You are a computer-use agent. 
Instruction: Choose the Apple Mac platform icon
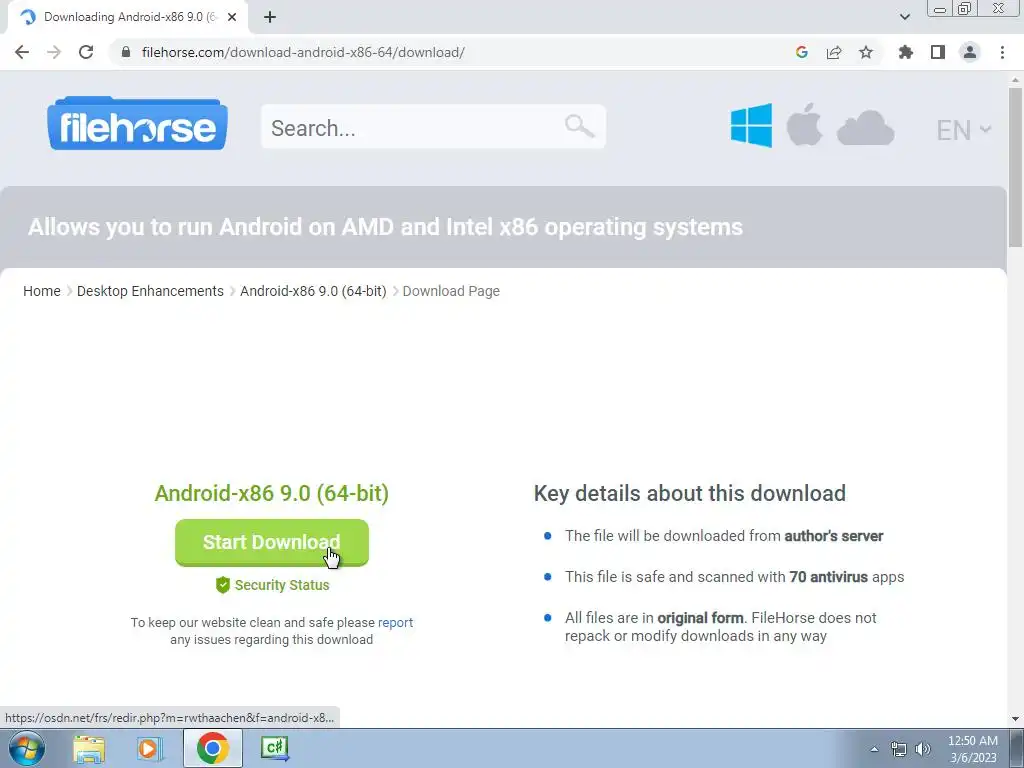pos(804,125)
